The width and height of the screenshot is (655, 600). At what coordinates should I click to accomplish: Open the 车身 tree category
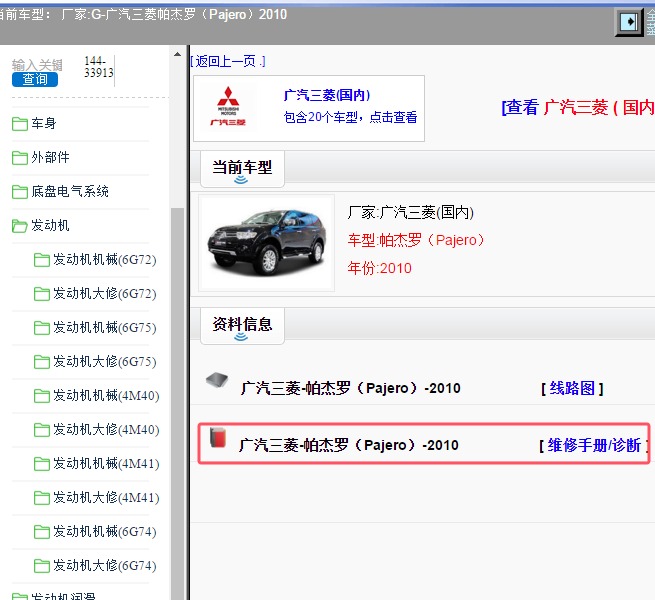point(43,124)
